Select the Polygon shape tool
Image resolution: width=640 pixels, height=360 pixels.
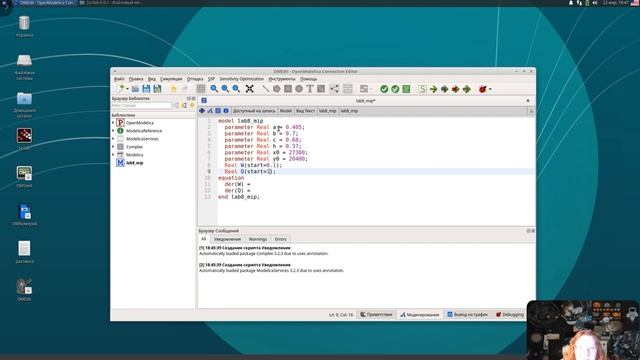pyautogui.click(x=277, y=89)
